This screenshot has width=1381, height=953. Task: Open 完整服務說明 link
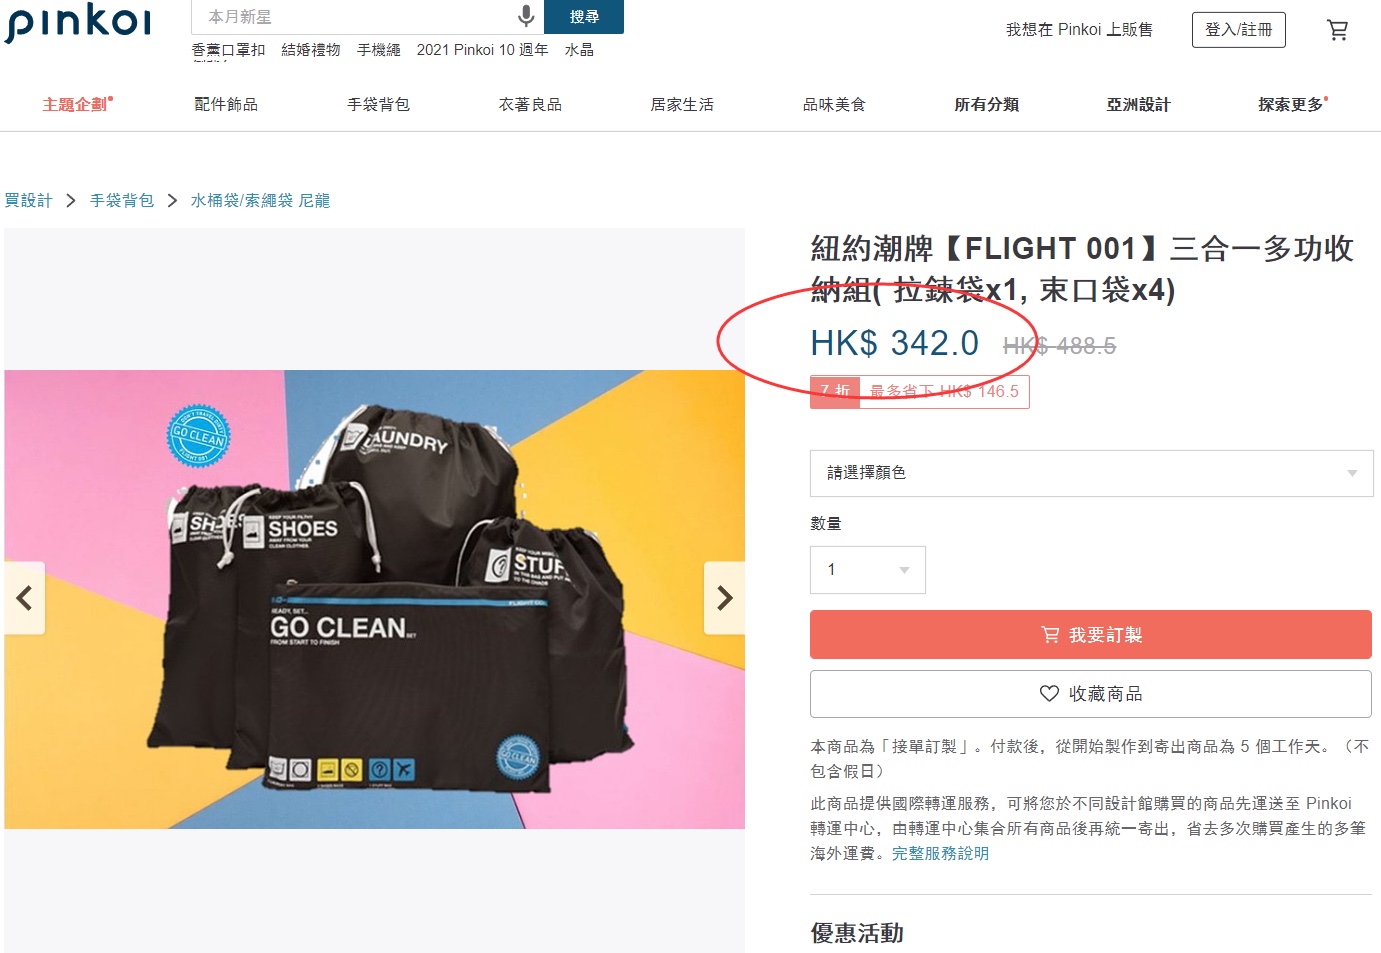pos(940,853)
